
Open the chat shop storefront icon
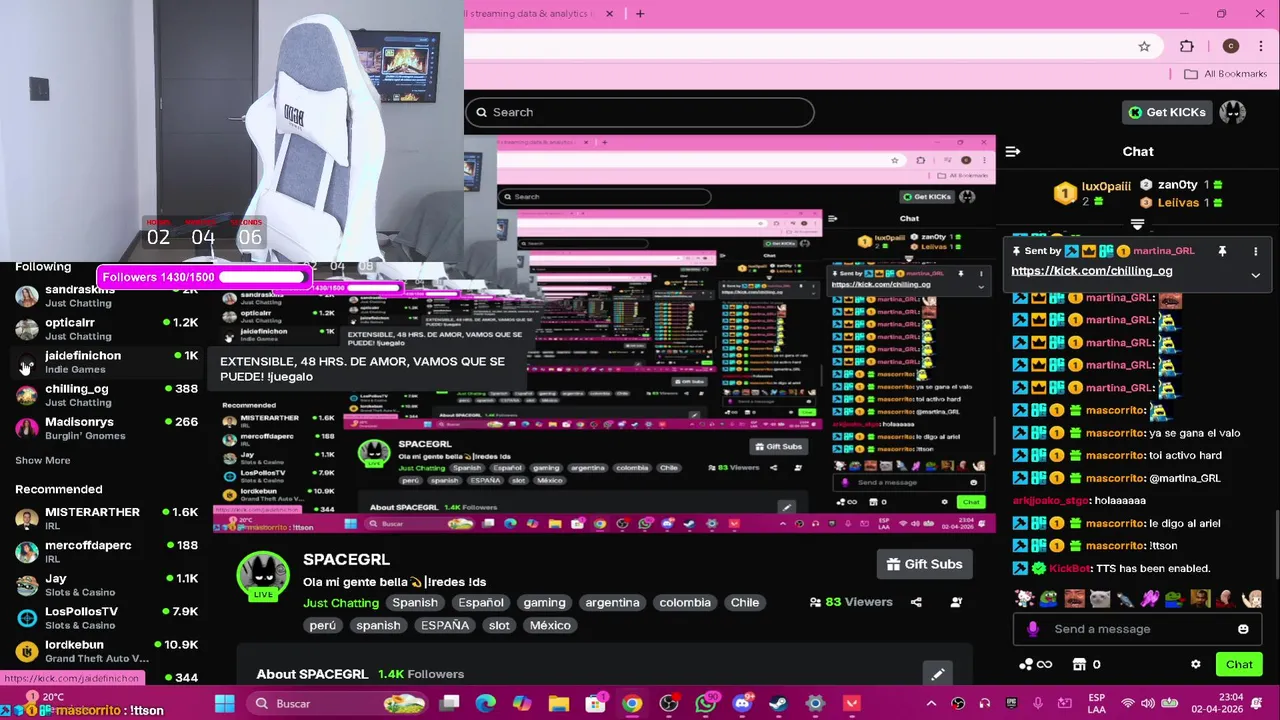pyautogui.click(x=1079, y=664)
